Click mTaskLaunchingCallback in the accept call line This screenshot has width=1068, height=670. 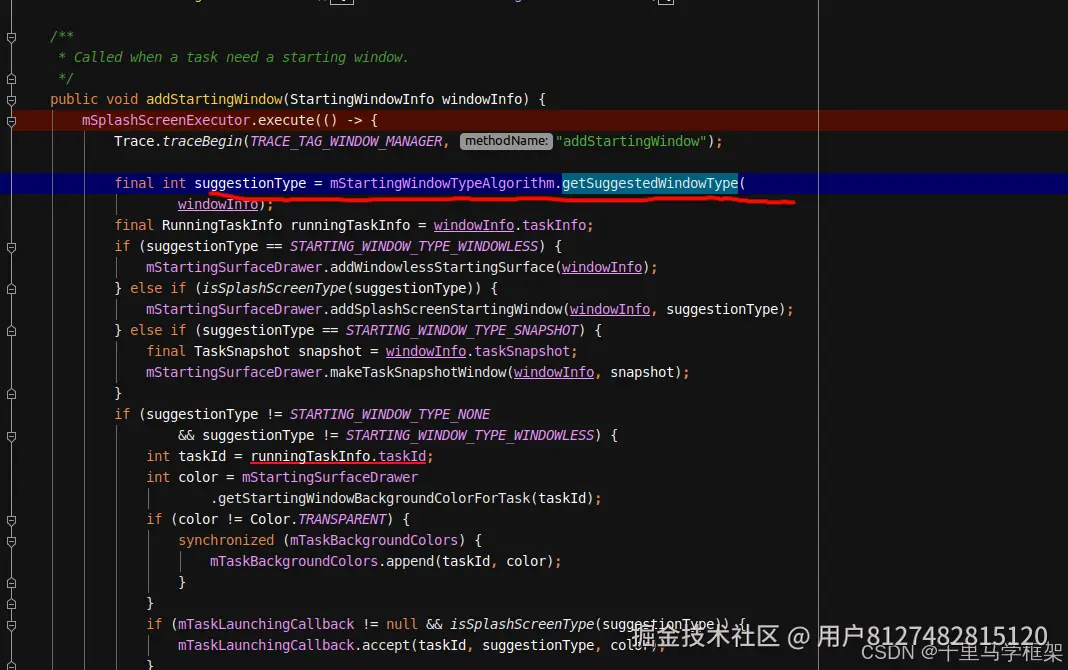point(266,645)
